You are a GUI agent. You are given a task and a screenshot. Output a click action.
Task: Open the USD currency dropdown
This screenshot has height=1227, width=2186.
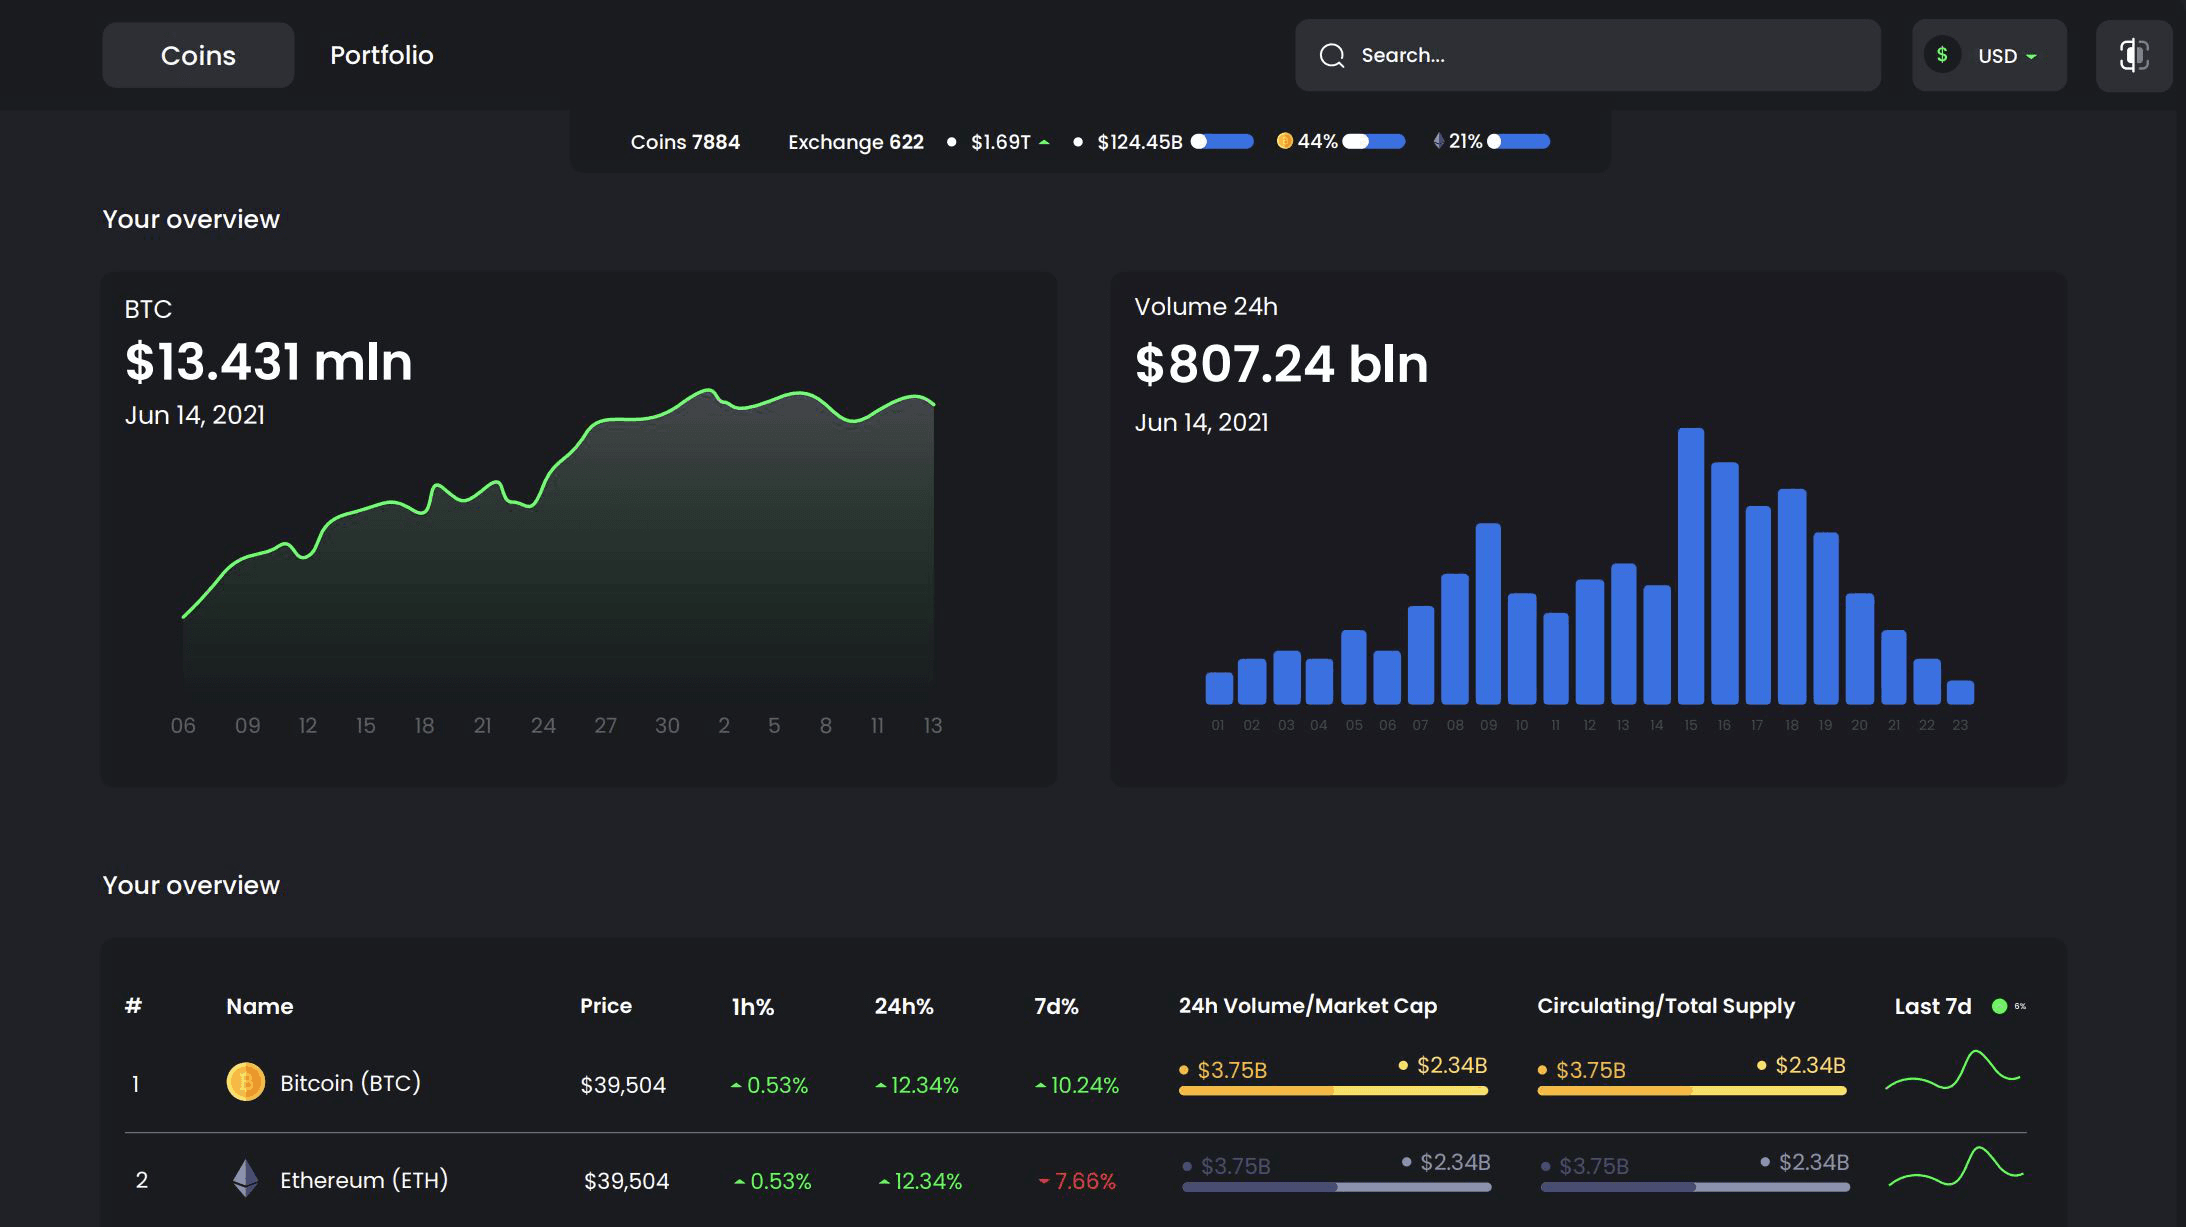2006,56
